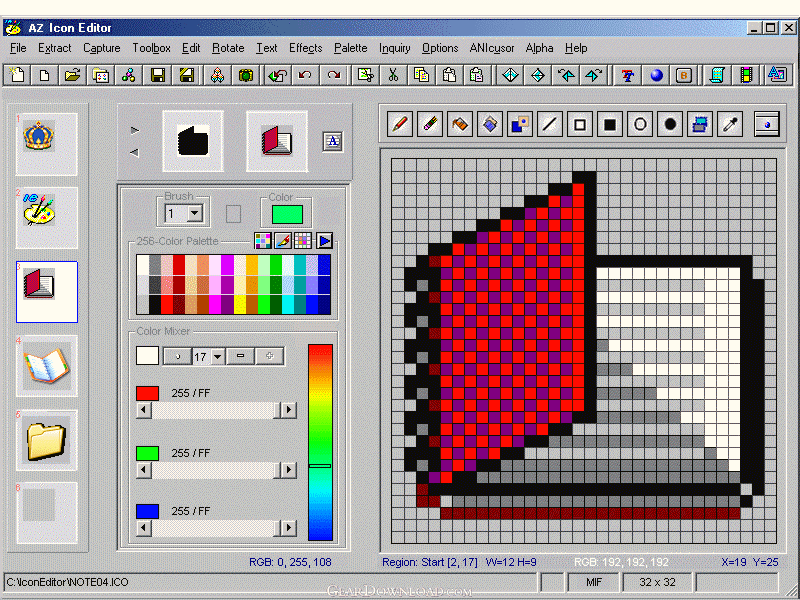Click the left-pointing preview arrow
The width and height of the screenshot is (800, 600).
134,152
